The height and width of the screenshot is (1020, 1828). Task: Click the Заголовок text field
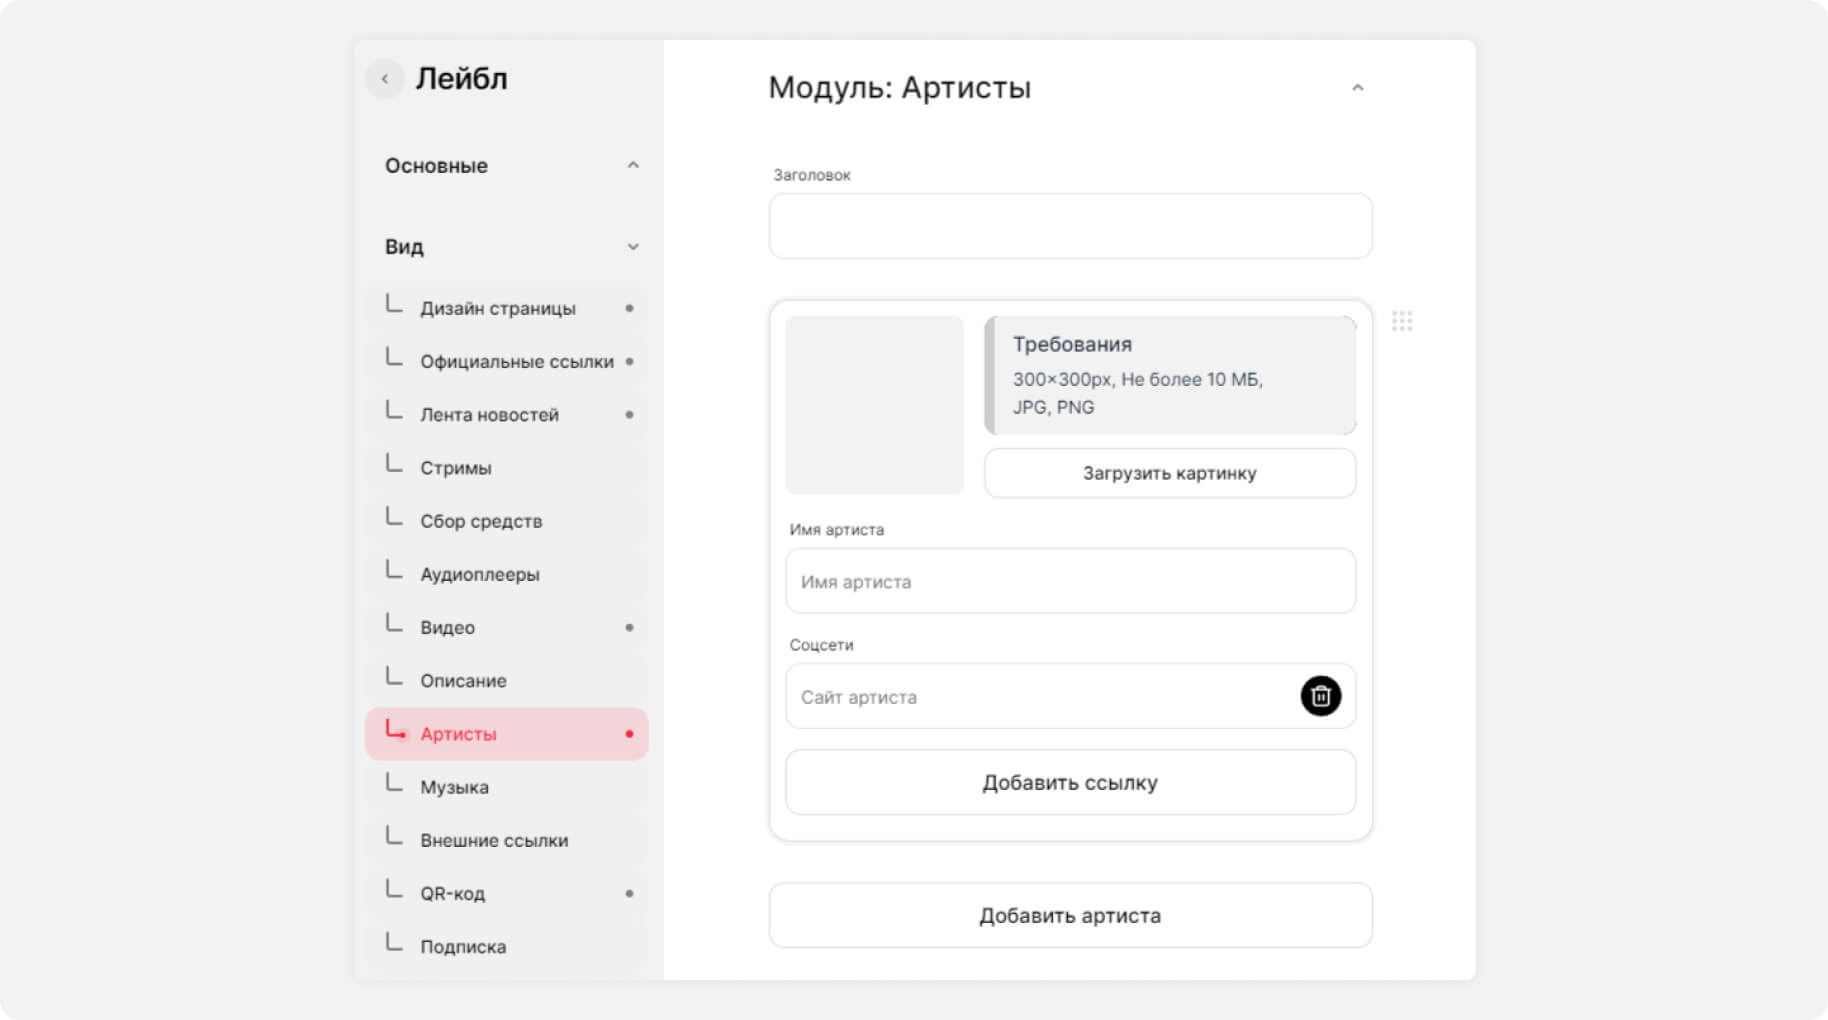tap(1070, 226)
